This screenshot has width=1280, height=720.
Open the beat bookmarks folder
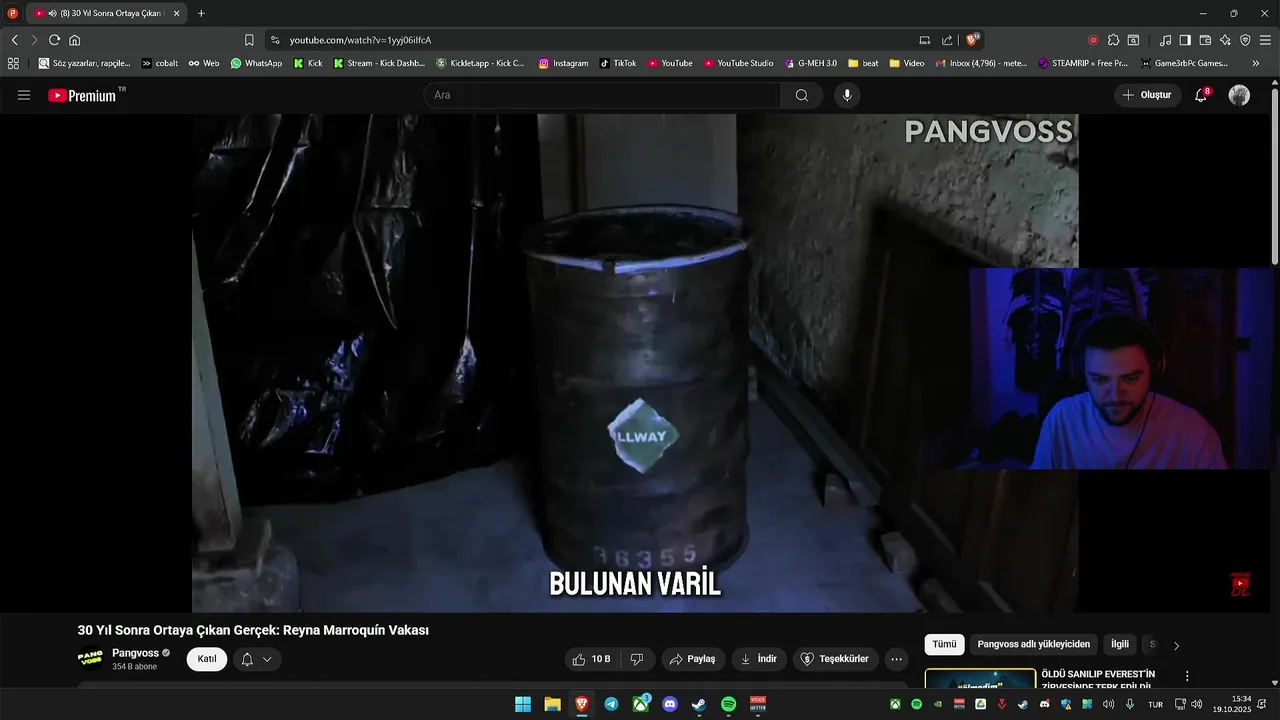tap(863, 63)
